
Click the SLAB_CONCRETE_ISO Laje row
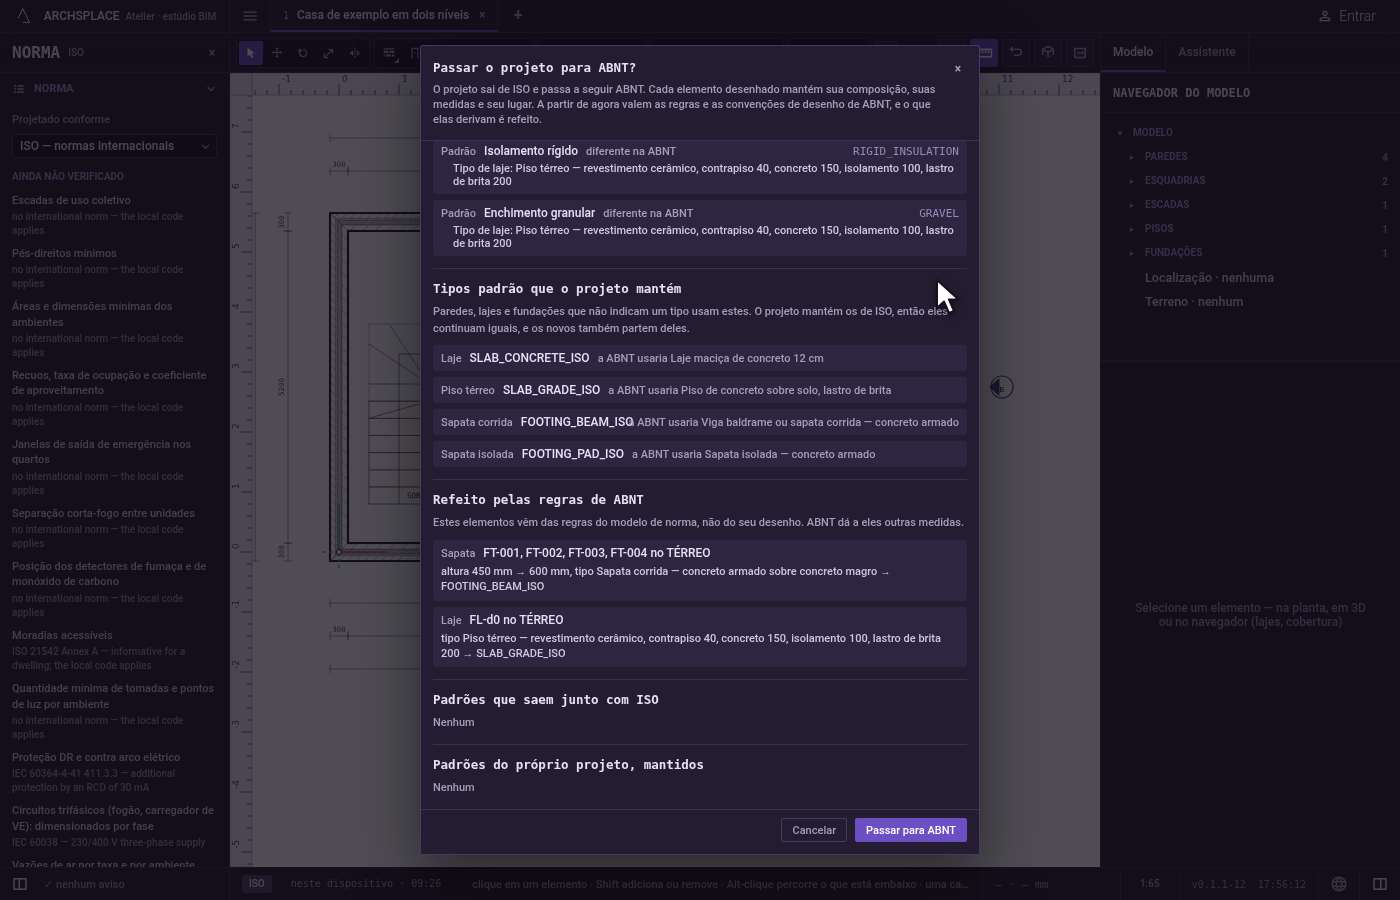(700, 358)
